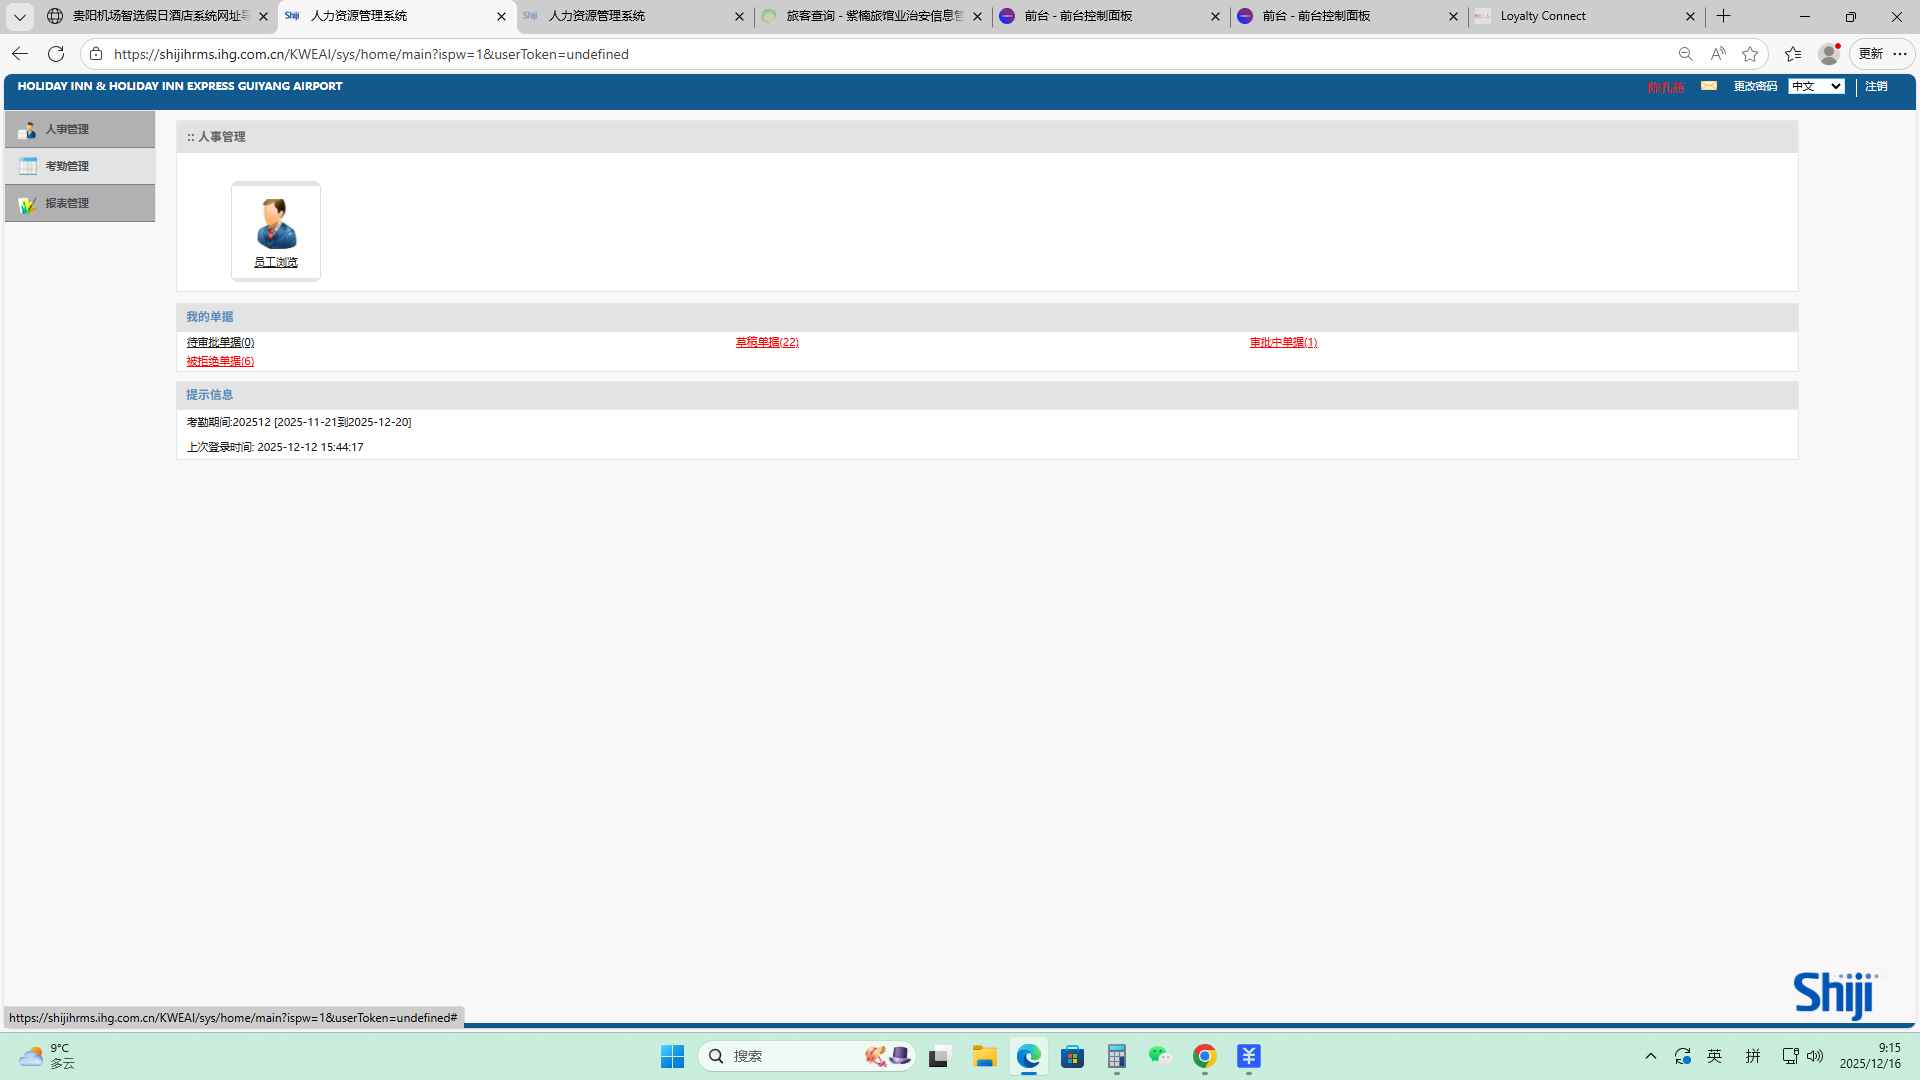The width and height of the screenshot is (1920, 1080).
Task: Add page to favorites star icon
Action: (x=1750, y=54)
